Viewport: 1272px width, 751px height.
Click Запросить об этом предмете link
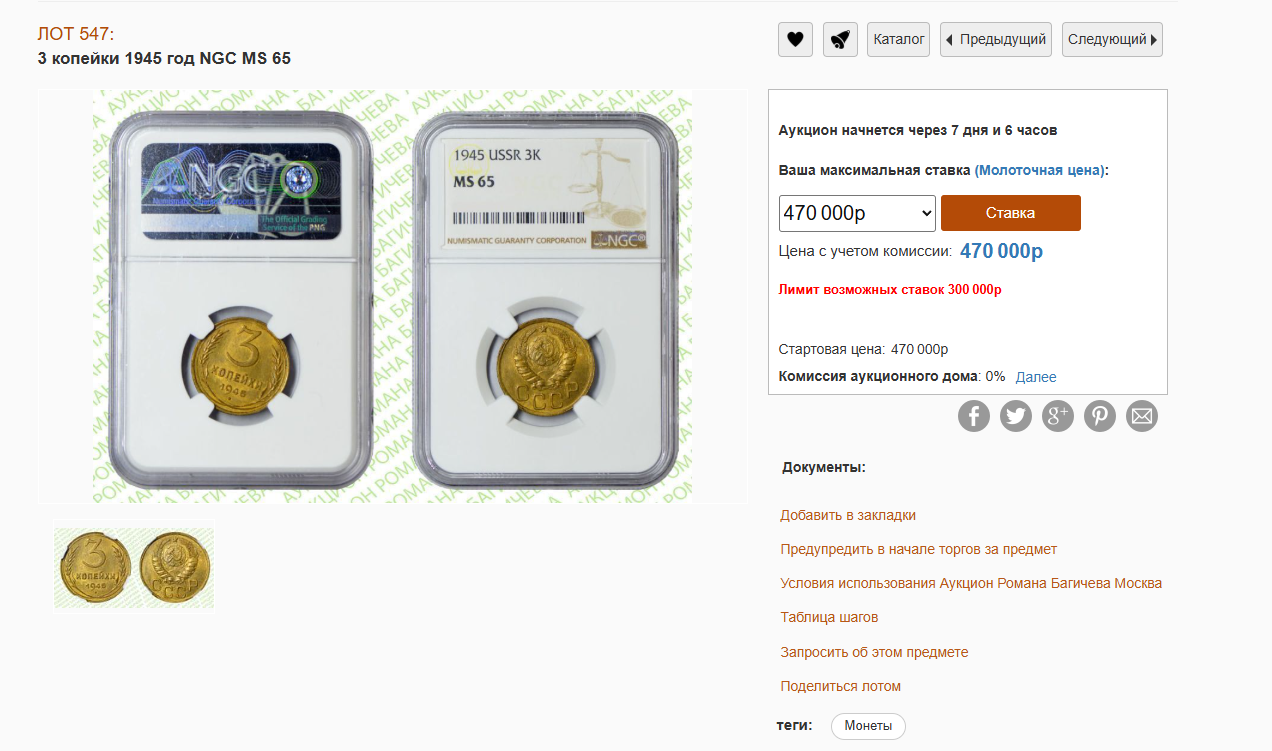tap(874, 652)
